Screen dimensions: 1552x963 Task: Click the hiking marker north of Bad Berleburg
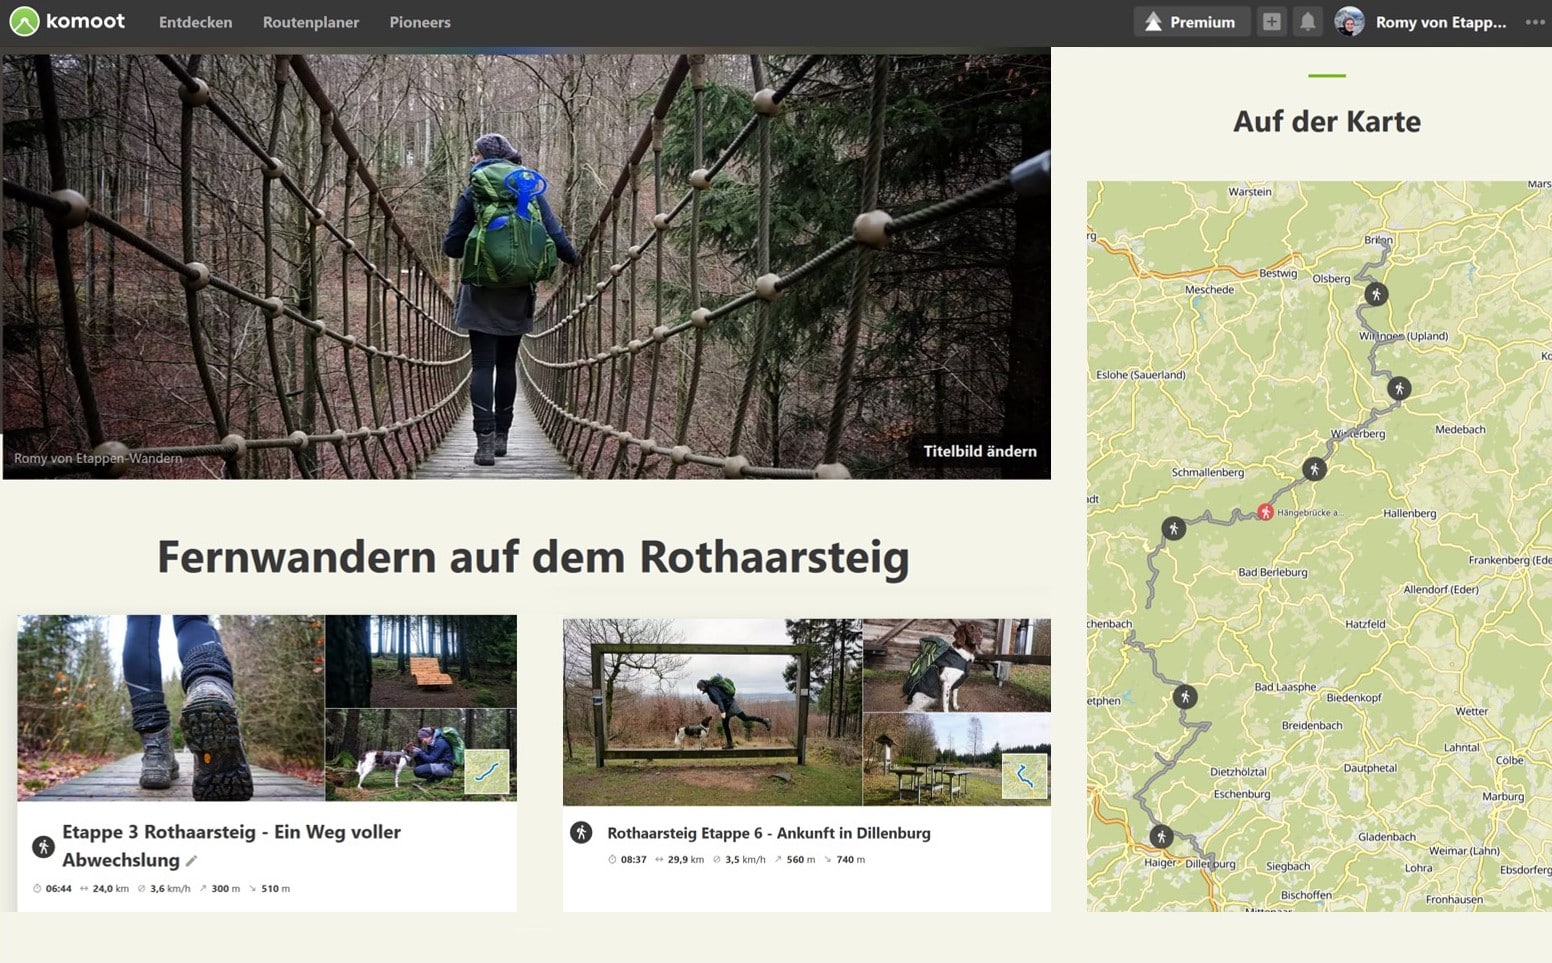(x=1173, y=528)
